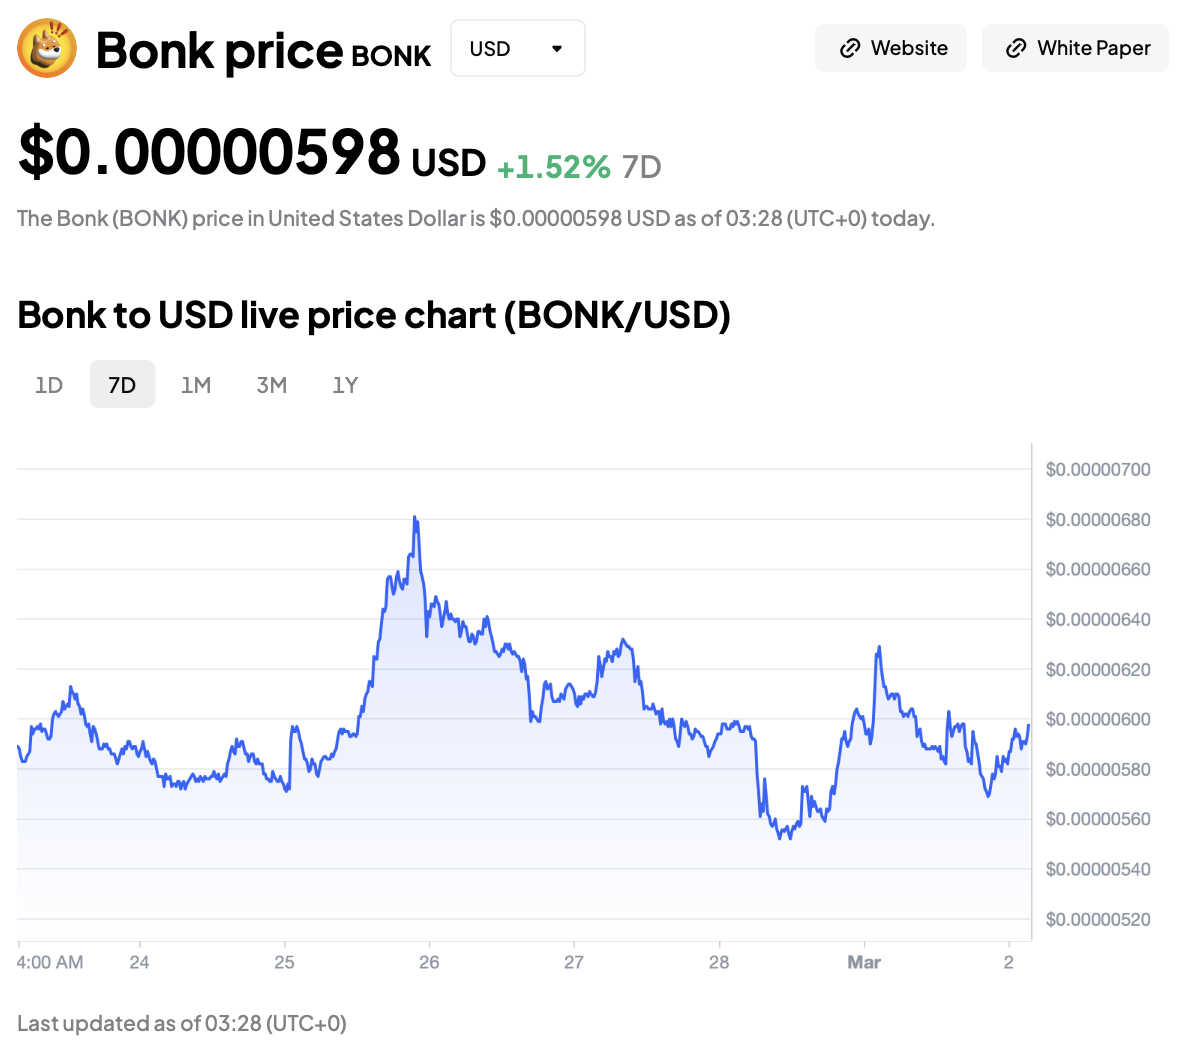Click the 28 date label on x-axis
The height and width of the screenshot is (1058, 1184).
pyautogui.click(x=719, y=962)
